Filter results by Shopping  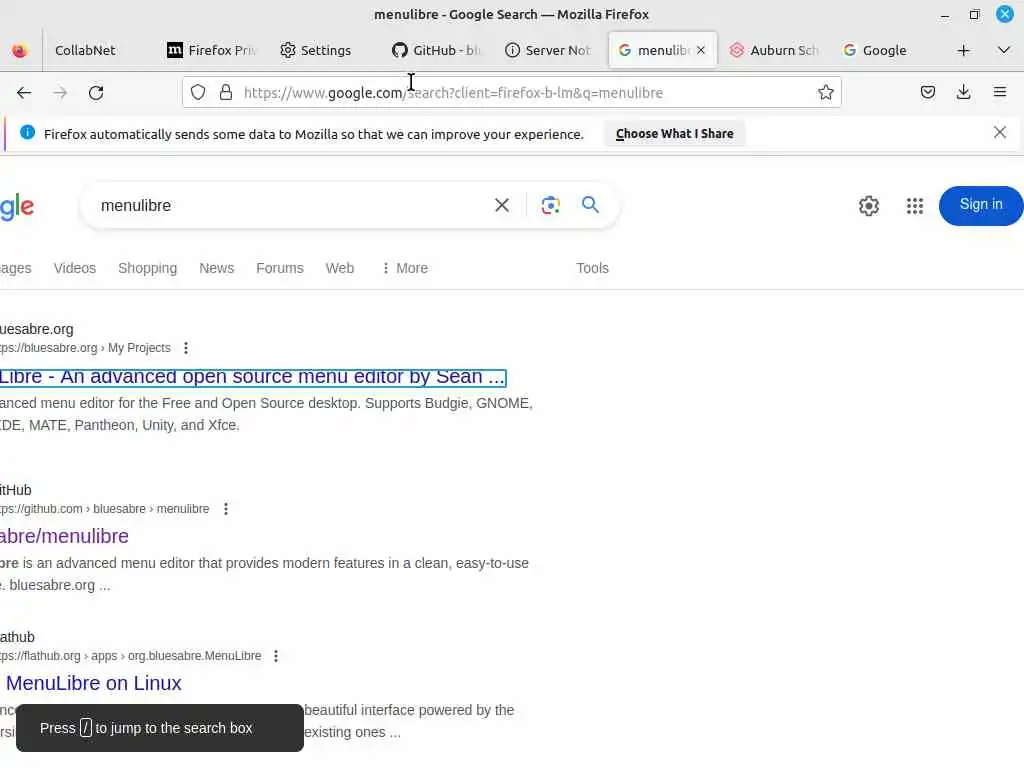pyautogui.click(x=148, y=268)
